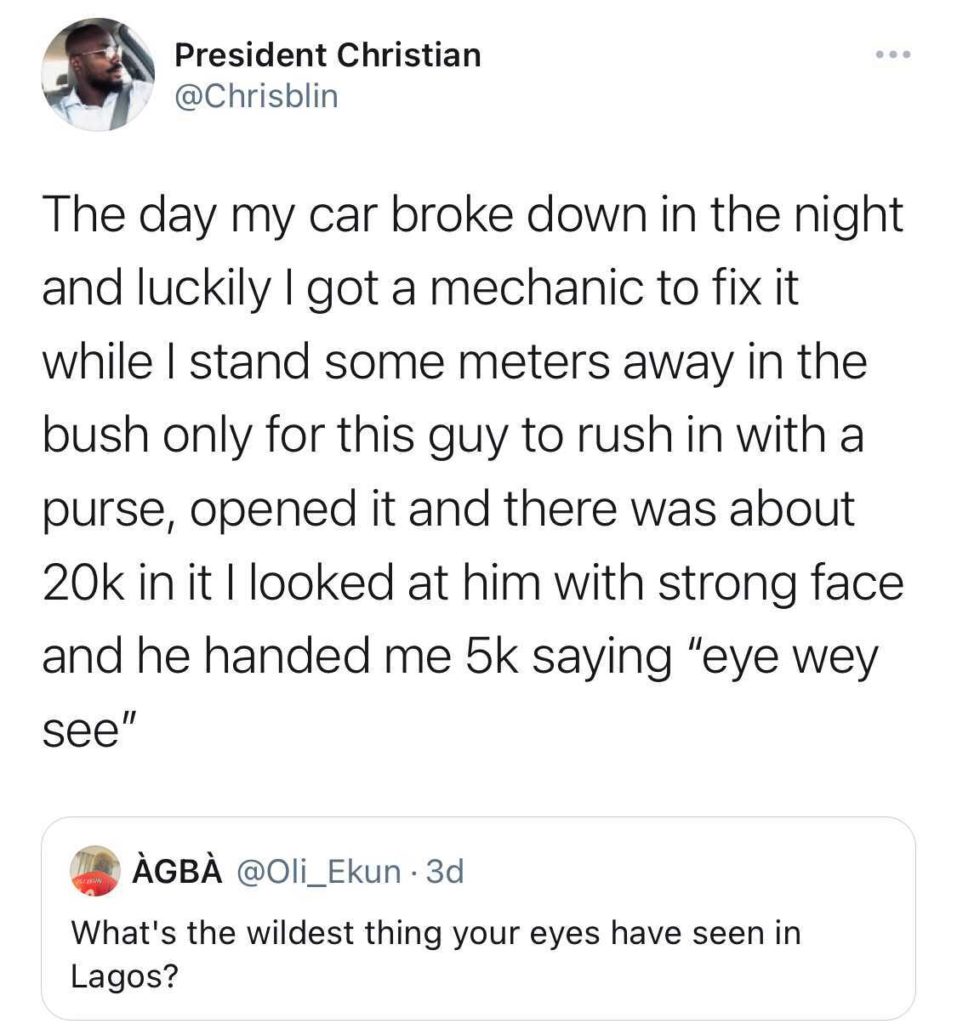
Task: Click the word "purse," in the tweet
Action: (106, 512)
